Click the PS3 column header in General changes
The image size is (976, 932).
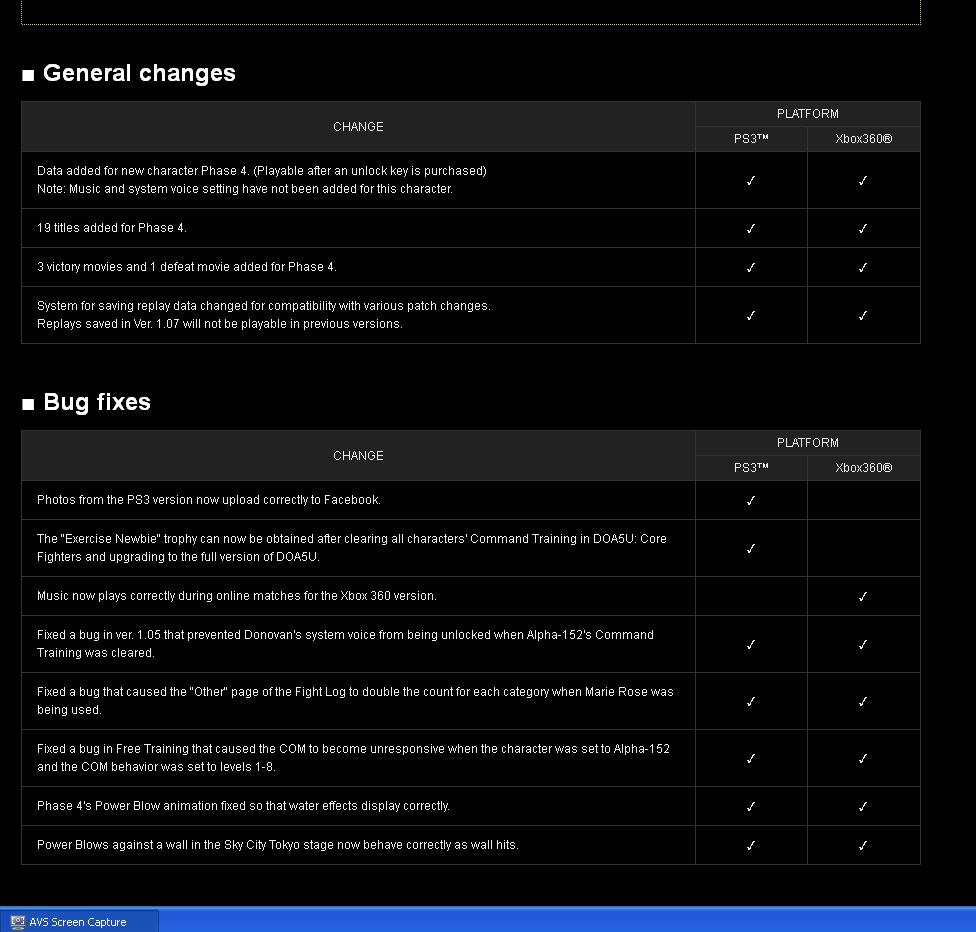[x=751, y=139]
